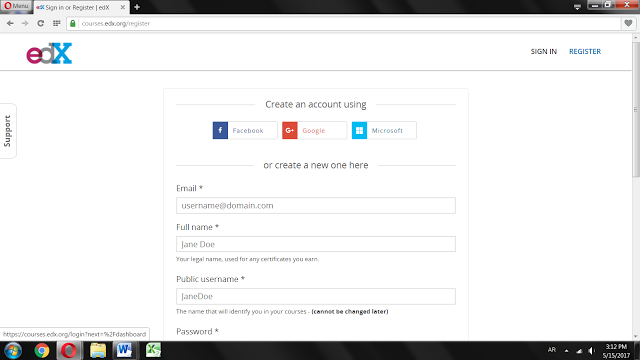Click the 'cannot be changed later' note
The height and width of the screenshot is (360, 640).
click(x=350, y=311)
